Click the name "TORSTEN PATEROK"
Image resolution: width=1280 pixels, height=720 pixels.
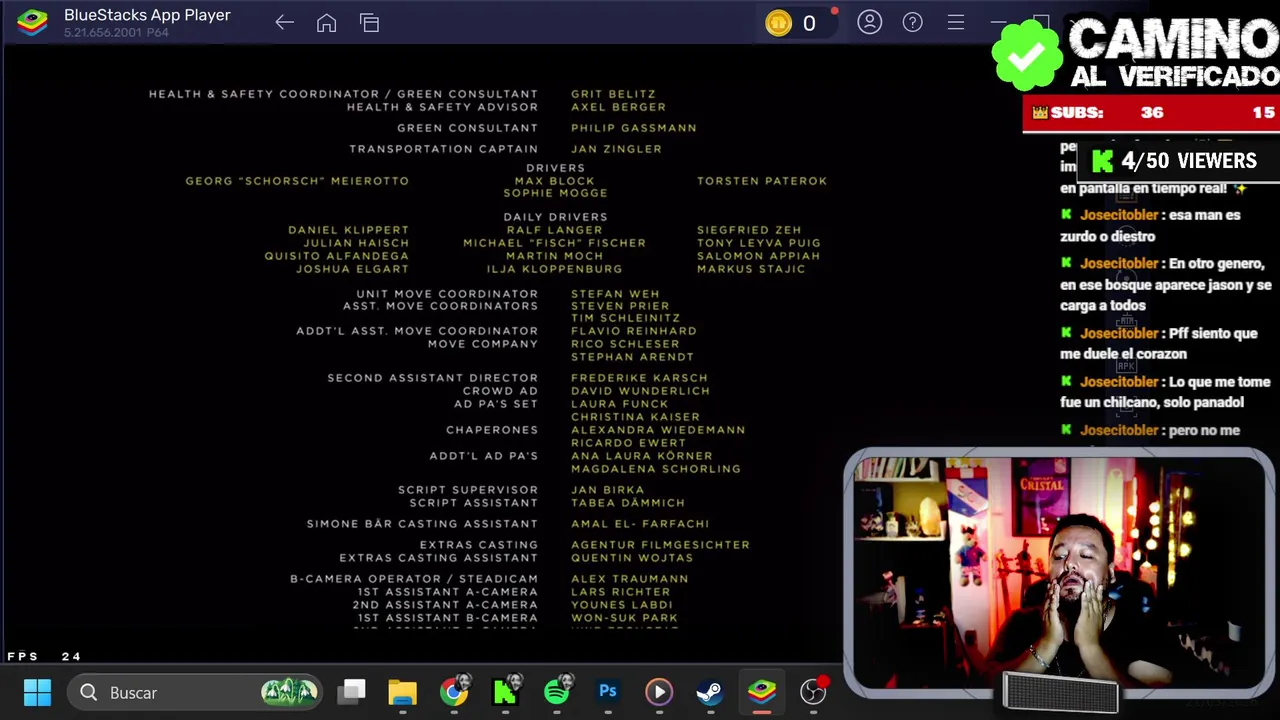pos(762,181)
